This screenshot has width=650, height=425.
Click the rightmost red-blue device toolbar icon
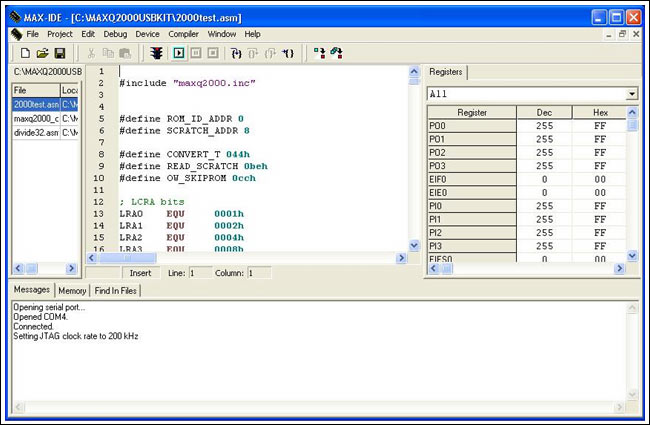tap(336, 52)
